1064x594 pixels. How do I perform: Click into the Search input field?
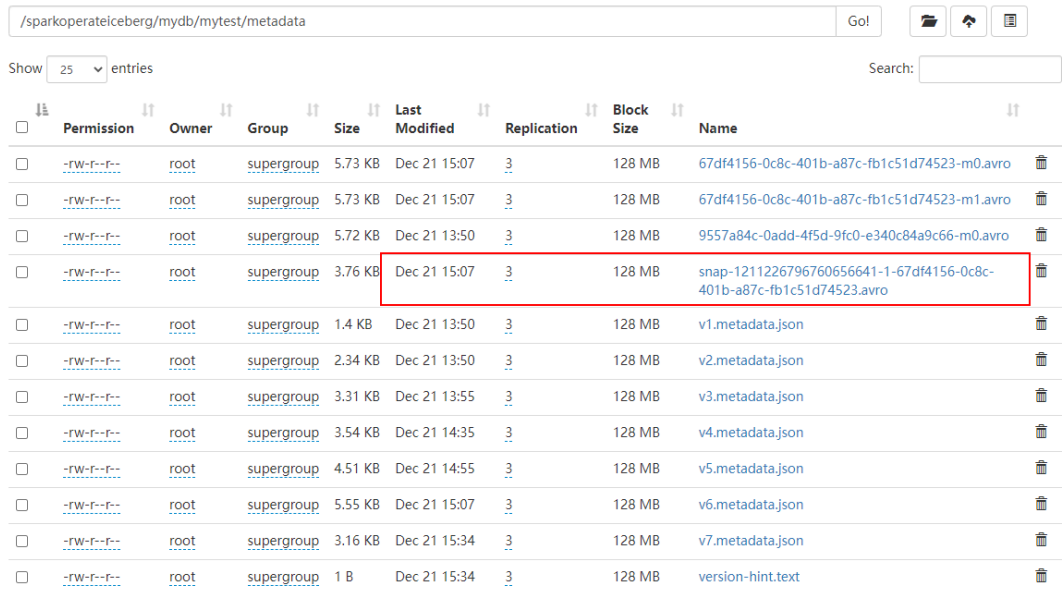tap(988, 69)
